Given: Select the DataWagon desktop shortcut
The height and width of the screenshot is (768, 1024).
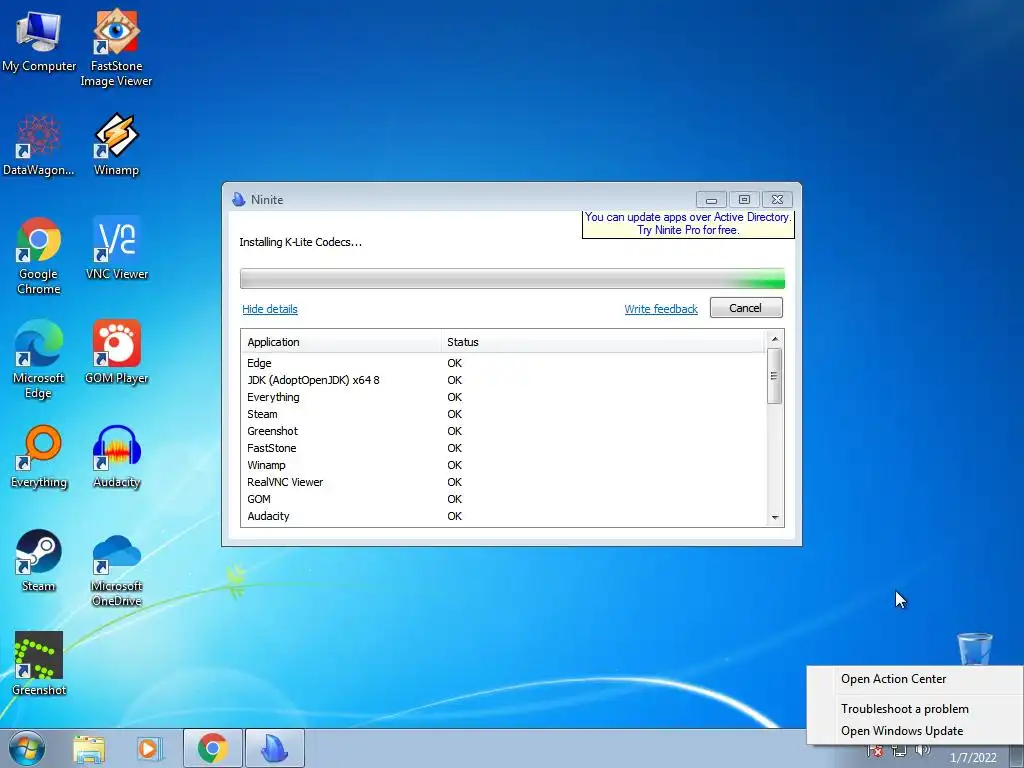Looking at the screenshot, I should click(39, 144).
